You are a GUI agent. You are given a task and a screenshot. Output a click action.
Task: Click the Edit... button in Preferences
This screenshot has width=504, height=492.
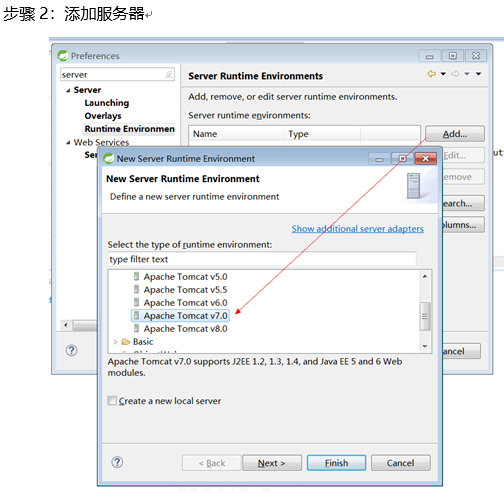pos(464,155)
